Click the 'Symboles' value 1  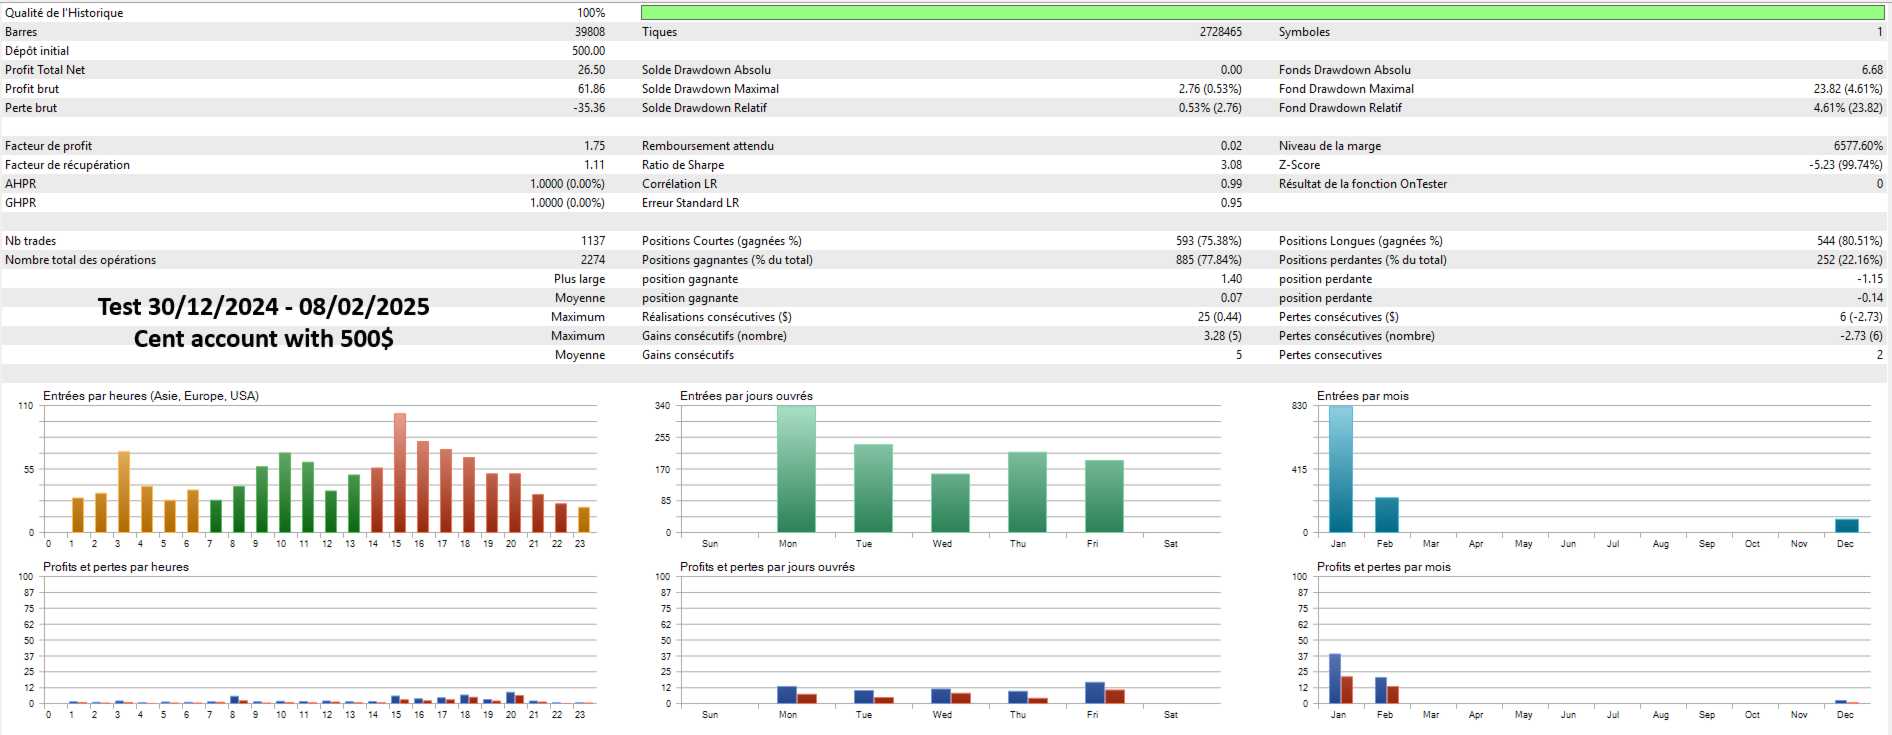point(1880,32)
